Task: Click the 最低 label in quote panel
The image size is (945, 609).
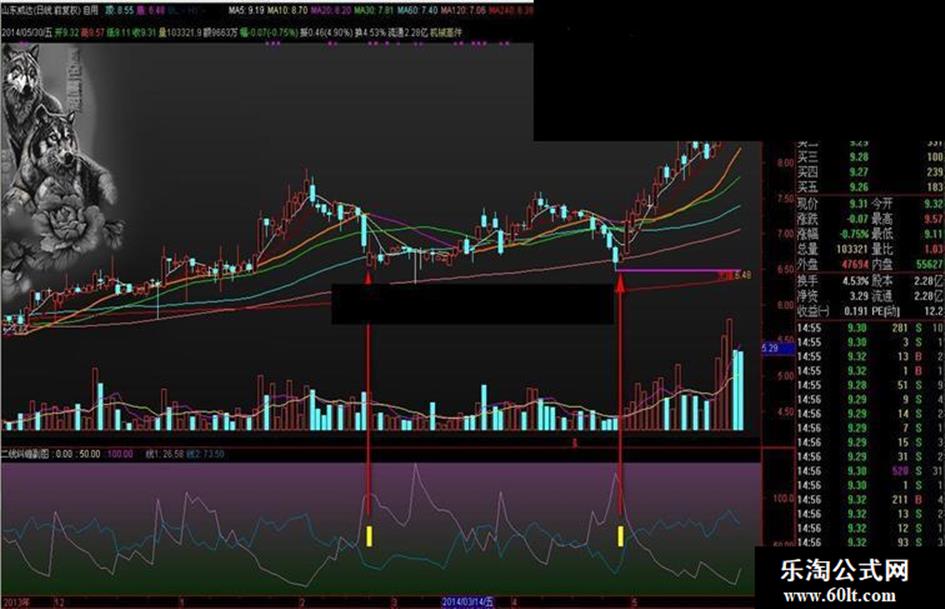Action: pyautogui.click(x=882, y=234)
